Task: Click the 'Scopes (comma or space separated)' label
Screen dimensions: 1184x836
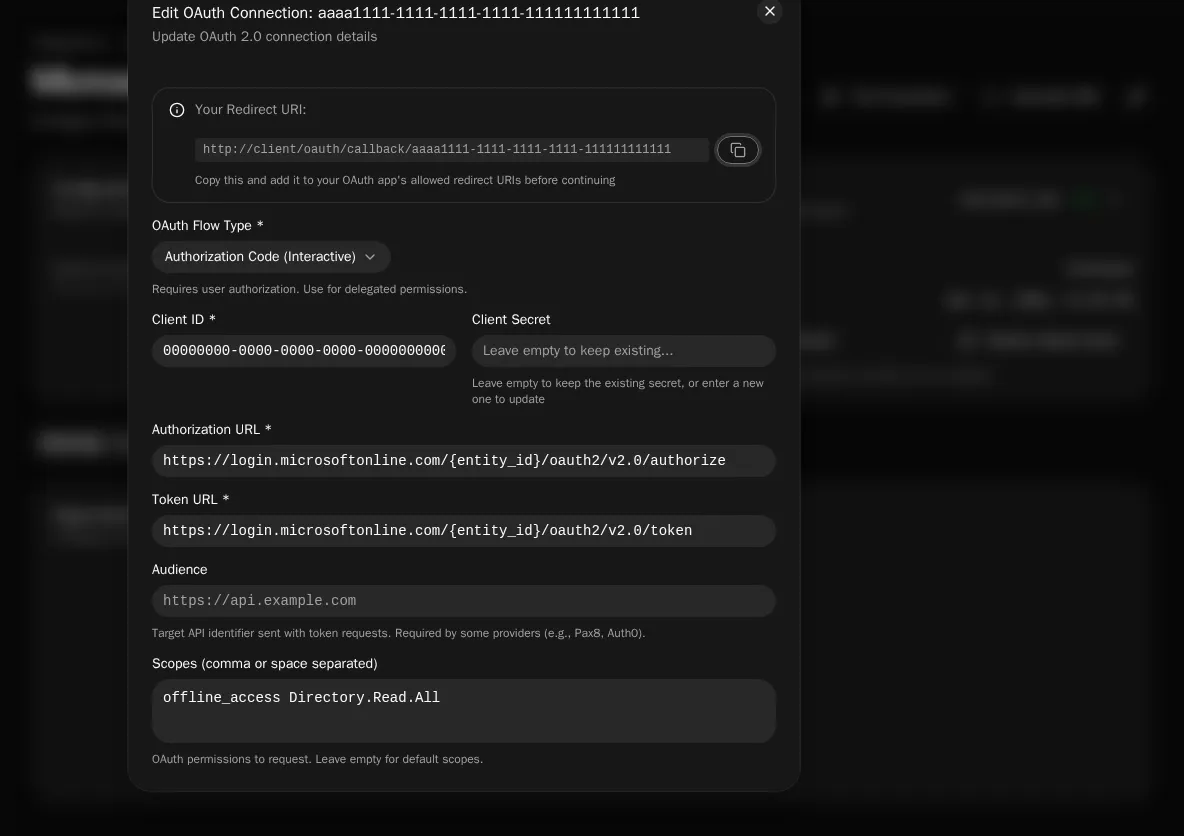Action: point(264,664)
